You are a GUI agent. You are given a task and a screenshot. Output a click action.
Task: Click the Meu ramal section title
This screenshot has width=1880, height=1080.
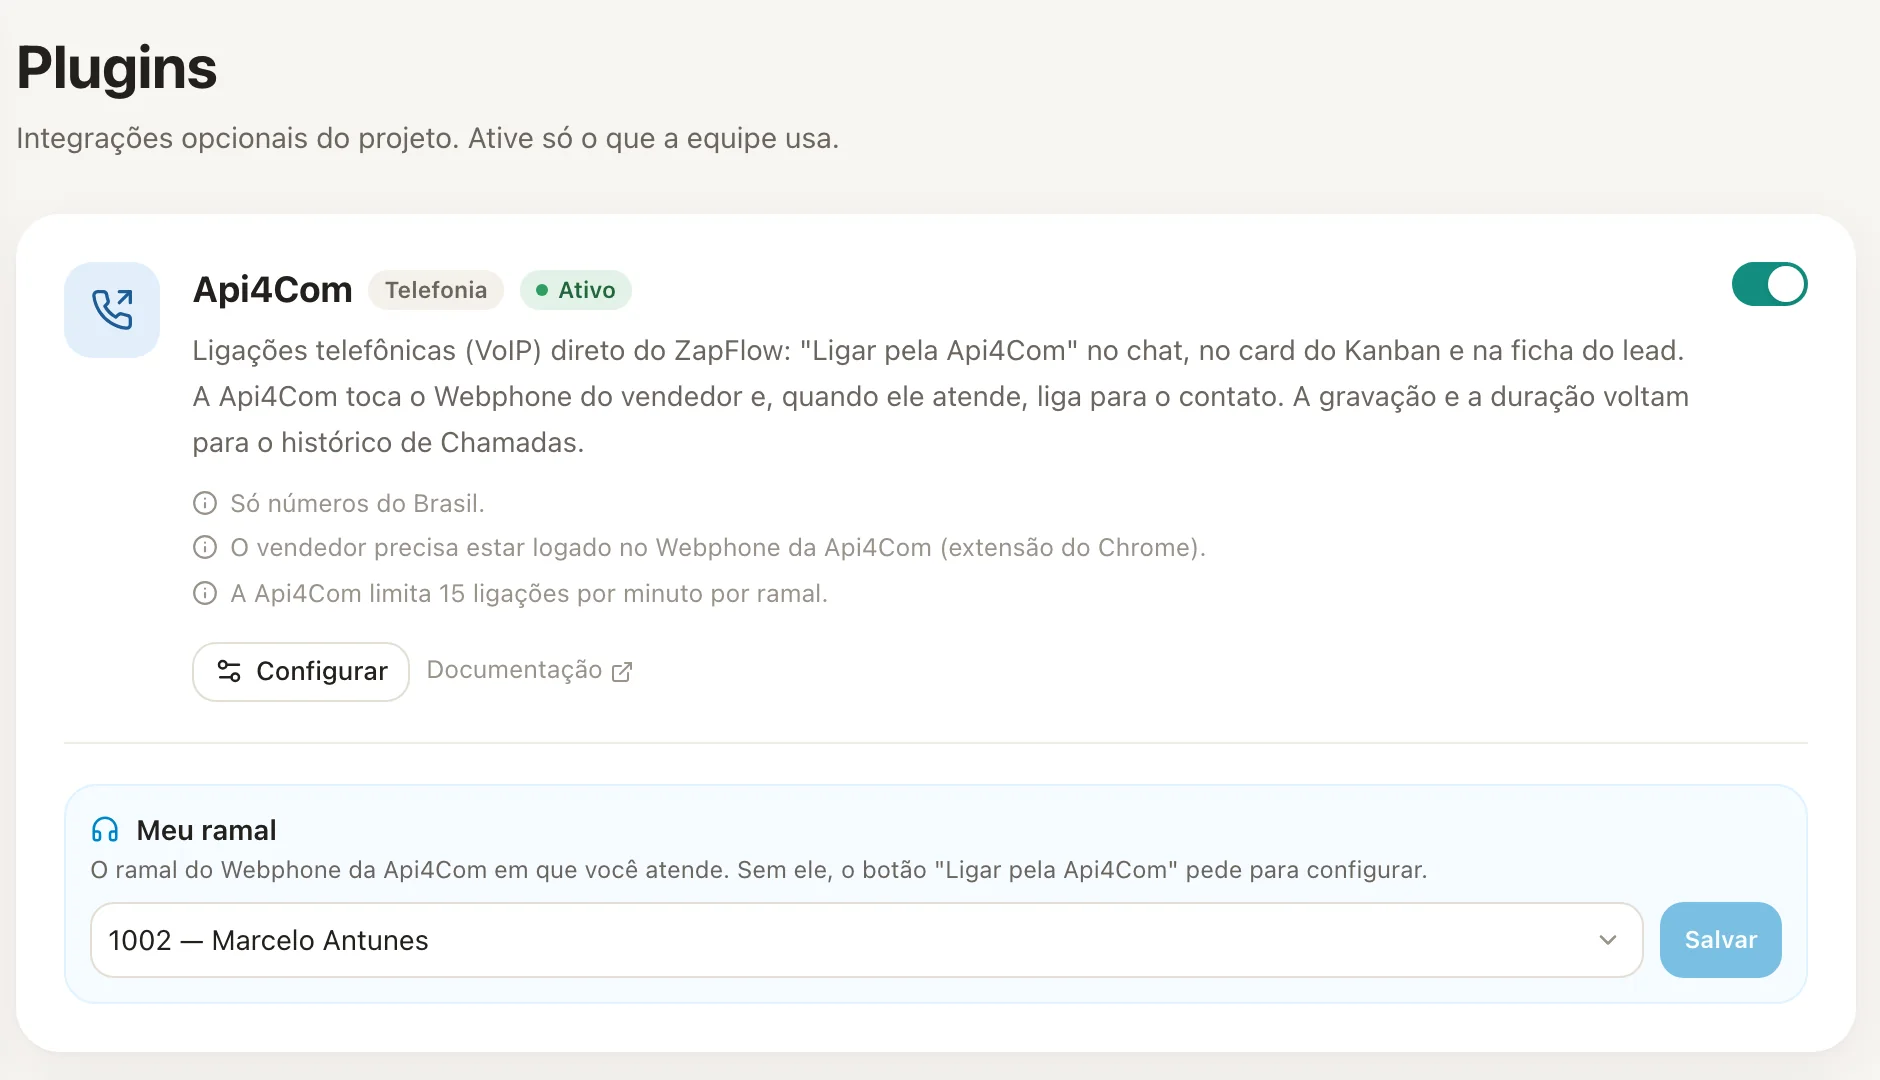pos(206,830)
